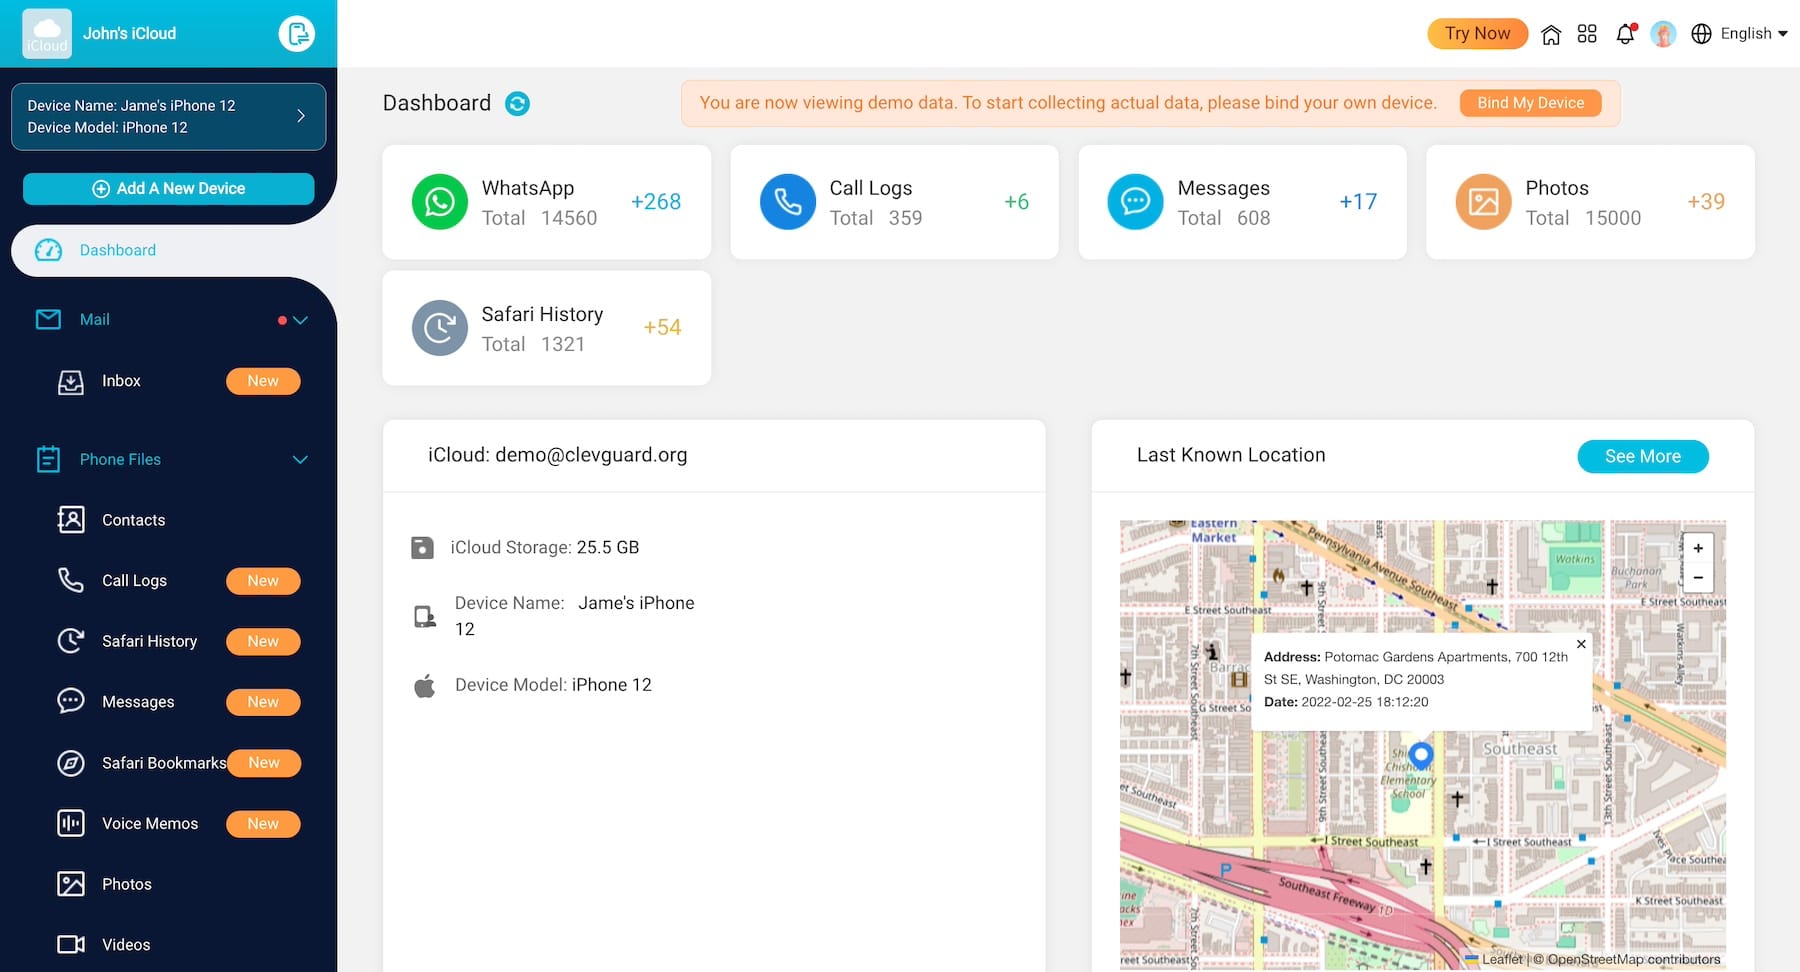Click the device switch icon beside John's iCloud
1800x972 pixels.
tap(296, 34)
